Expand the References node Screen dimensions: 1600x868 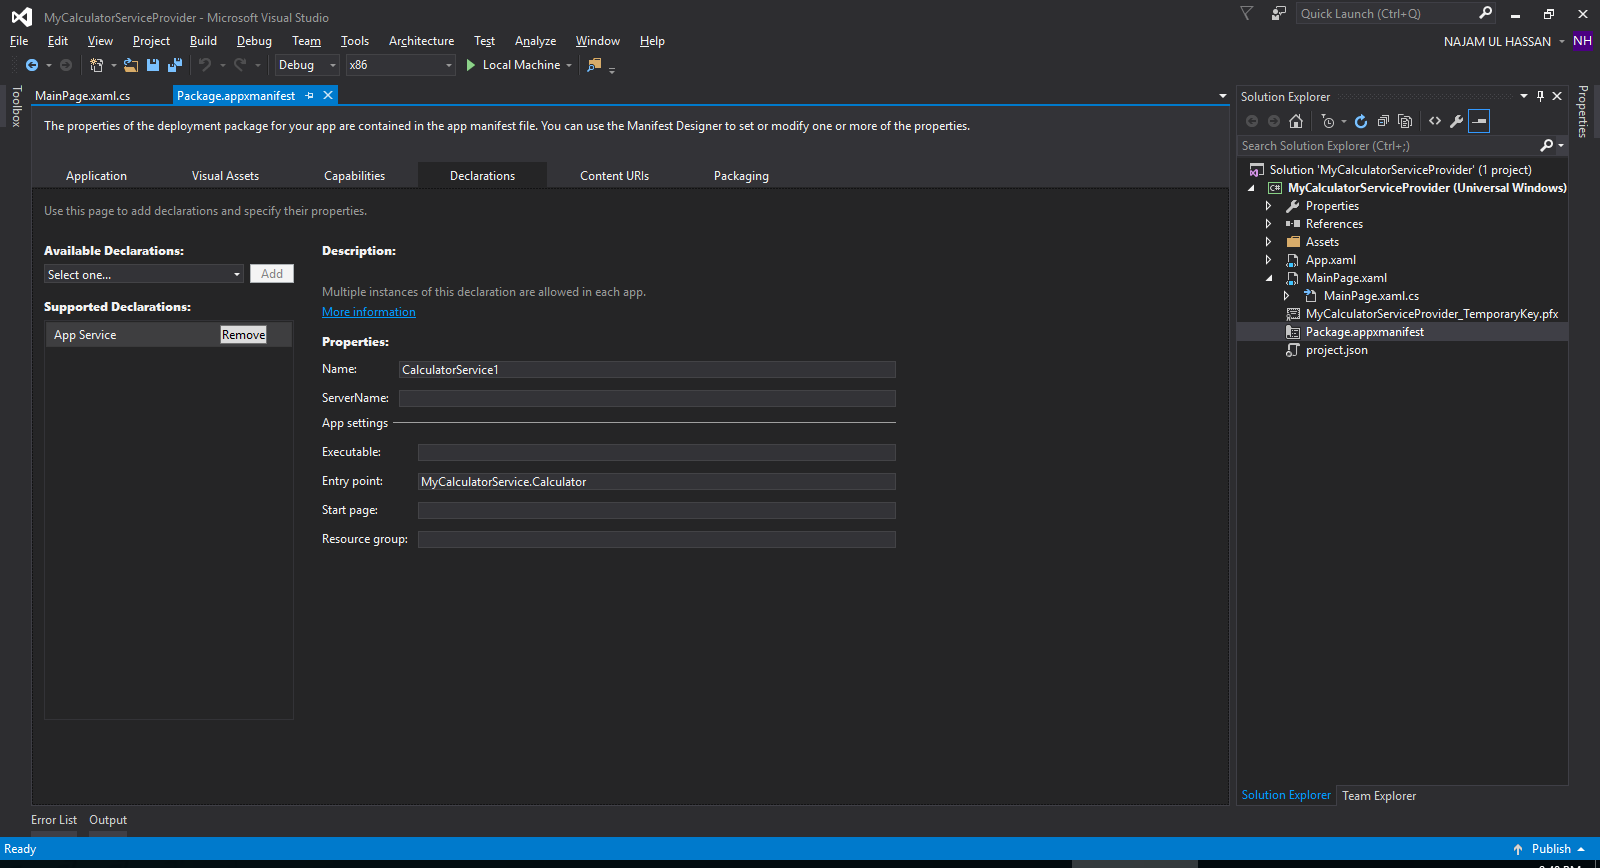pos(1268,224)
